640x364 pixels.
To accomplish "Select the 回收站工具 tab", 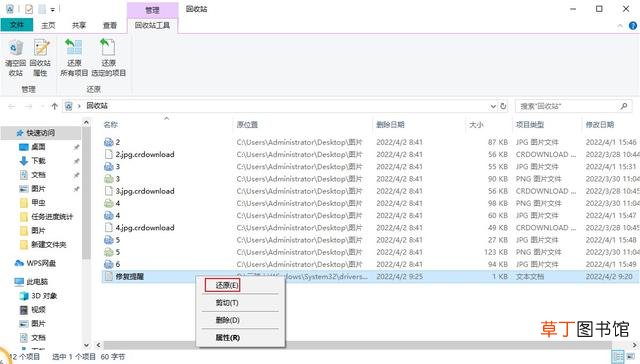I will (152, 25).
